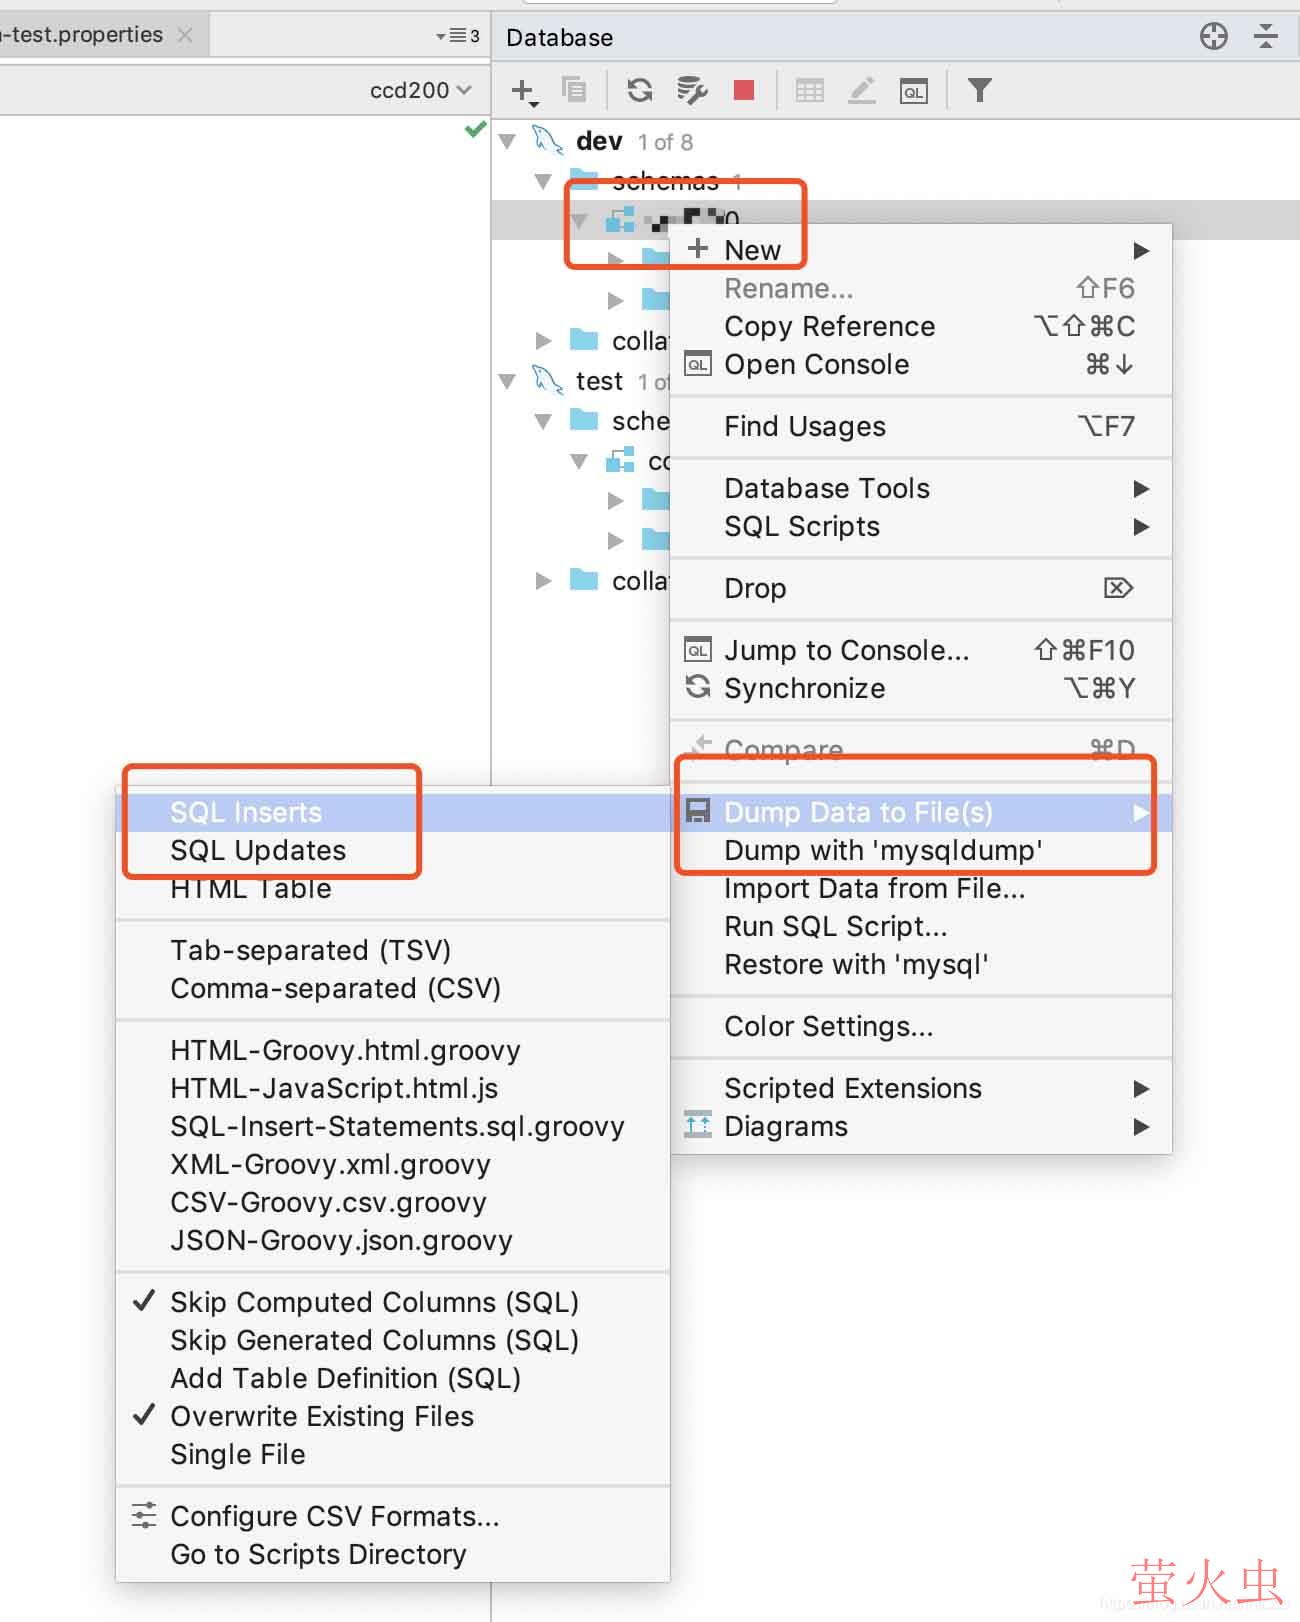Choose Rename... in the context menu
Screen dimensions: 1300x1622
click(x=921, y=288)
